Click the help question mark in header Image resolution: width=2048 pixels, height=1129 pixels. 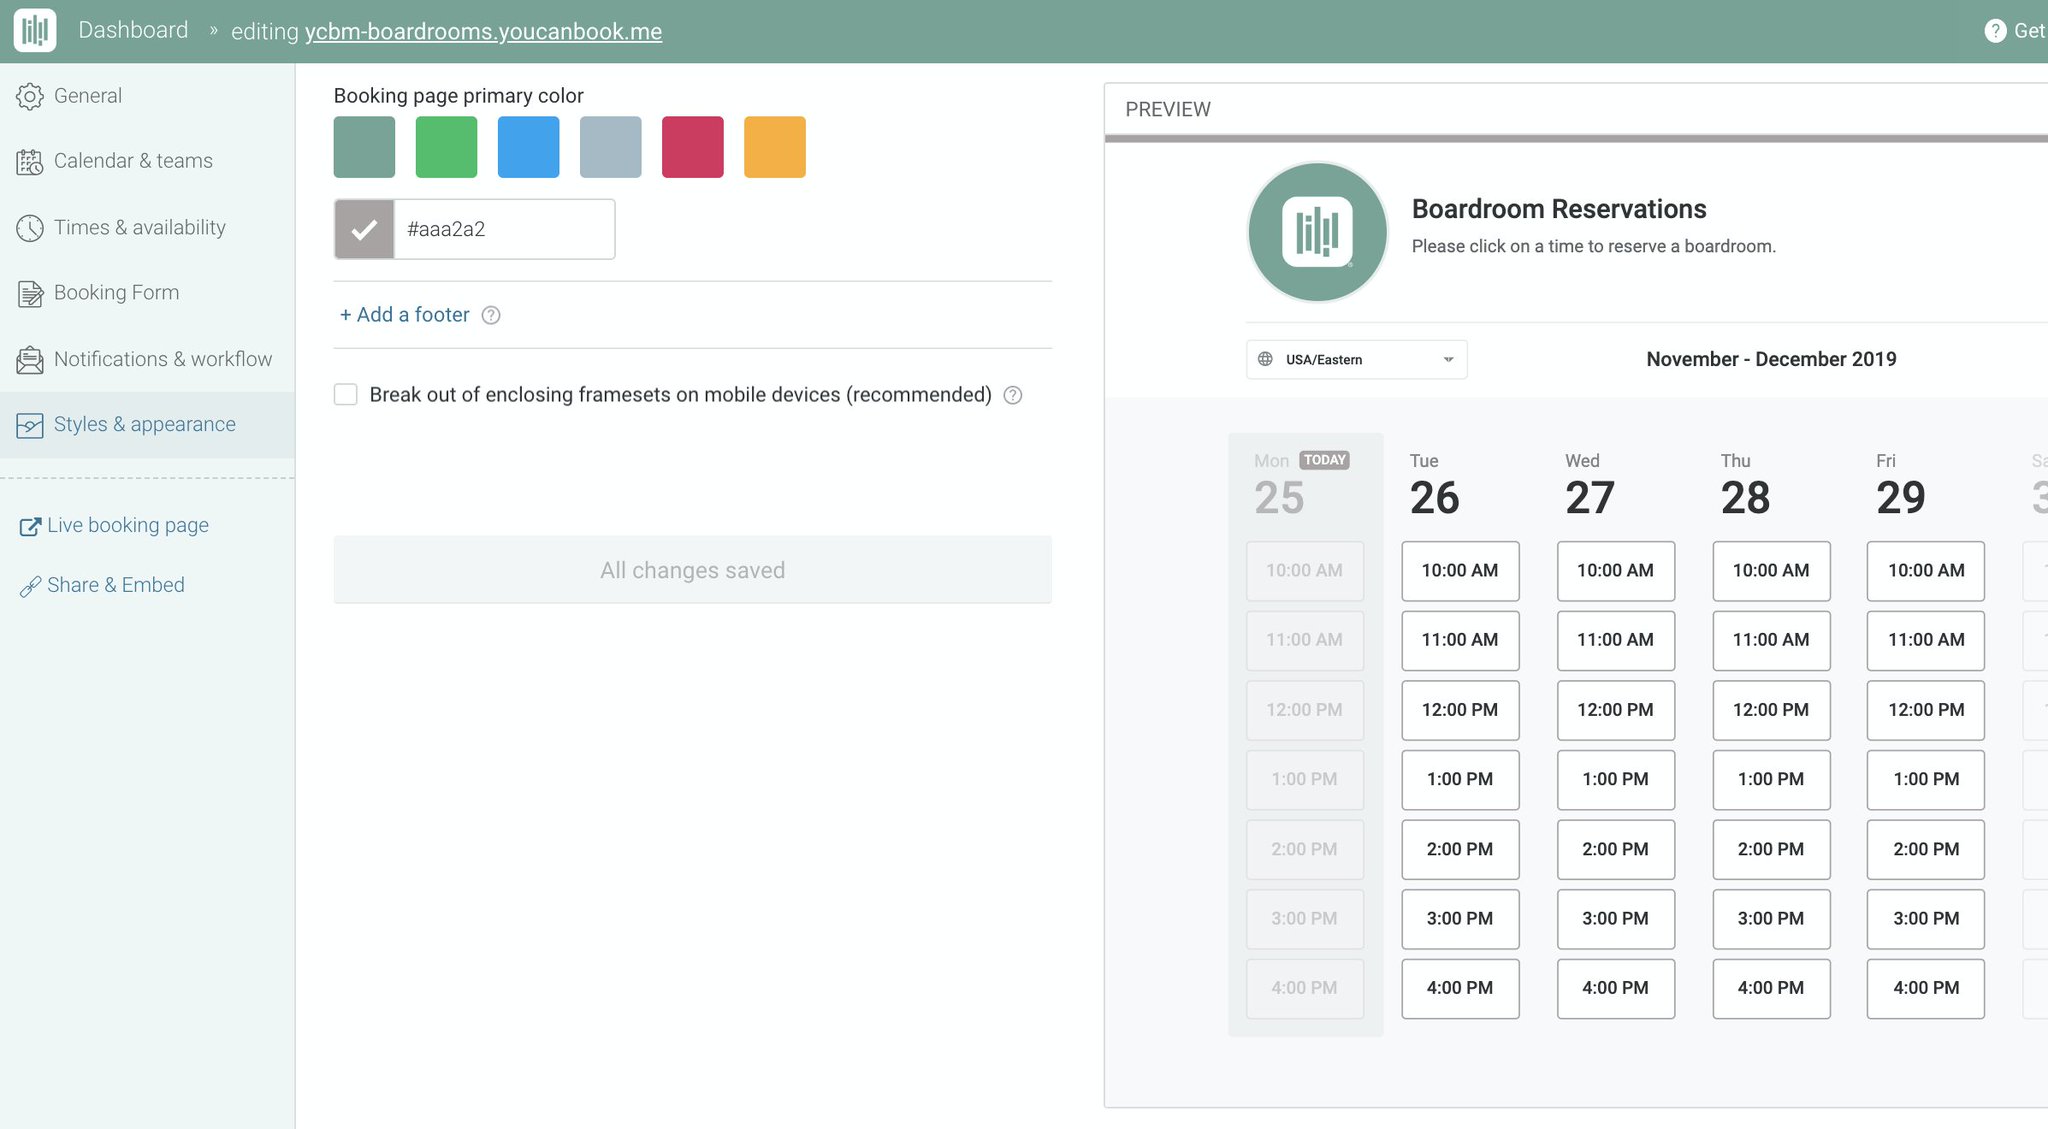coord(1995,31)
